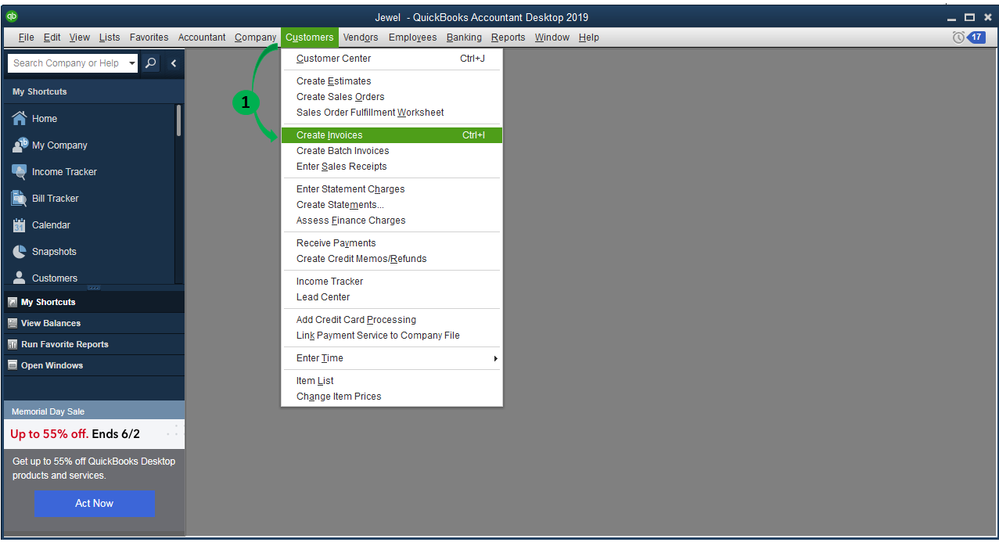Close the open Customers menu

309,38
